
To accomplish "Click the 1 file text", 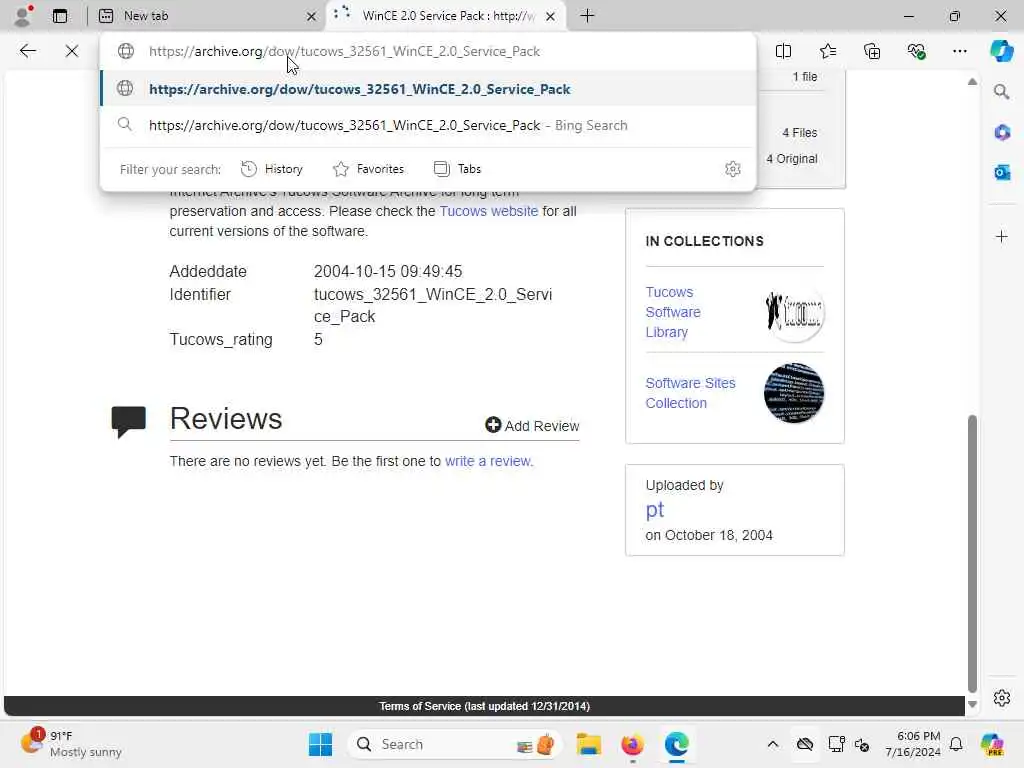I will click(805, 76).
